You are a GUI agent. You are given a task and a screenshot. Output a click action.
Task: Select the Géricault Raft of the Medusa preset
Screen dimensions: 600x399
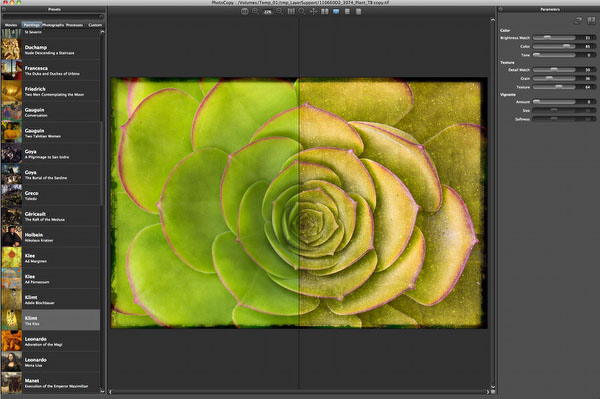(x=50, y=216)
